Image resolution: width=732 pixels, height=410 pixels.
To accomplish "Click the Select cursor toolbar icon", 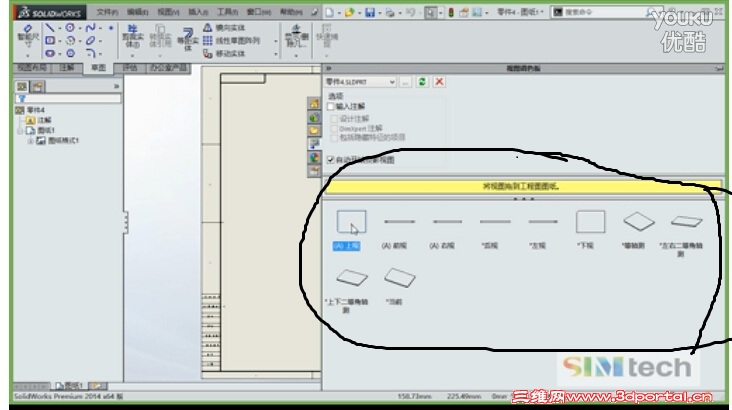I will coord(430,13).
